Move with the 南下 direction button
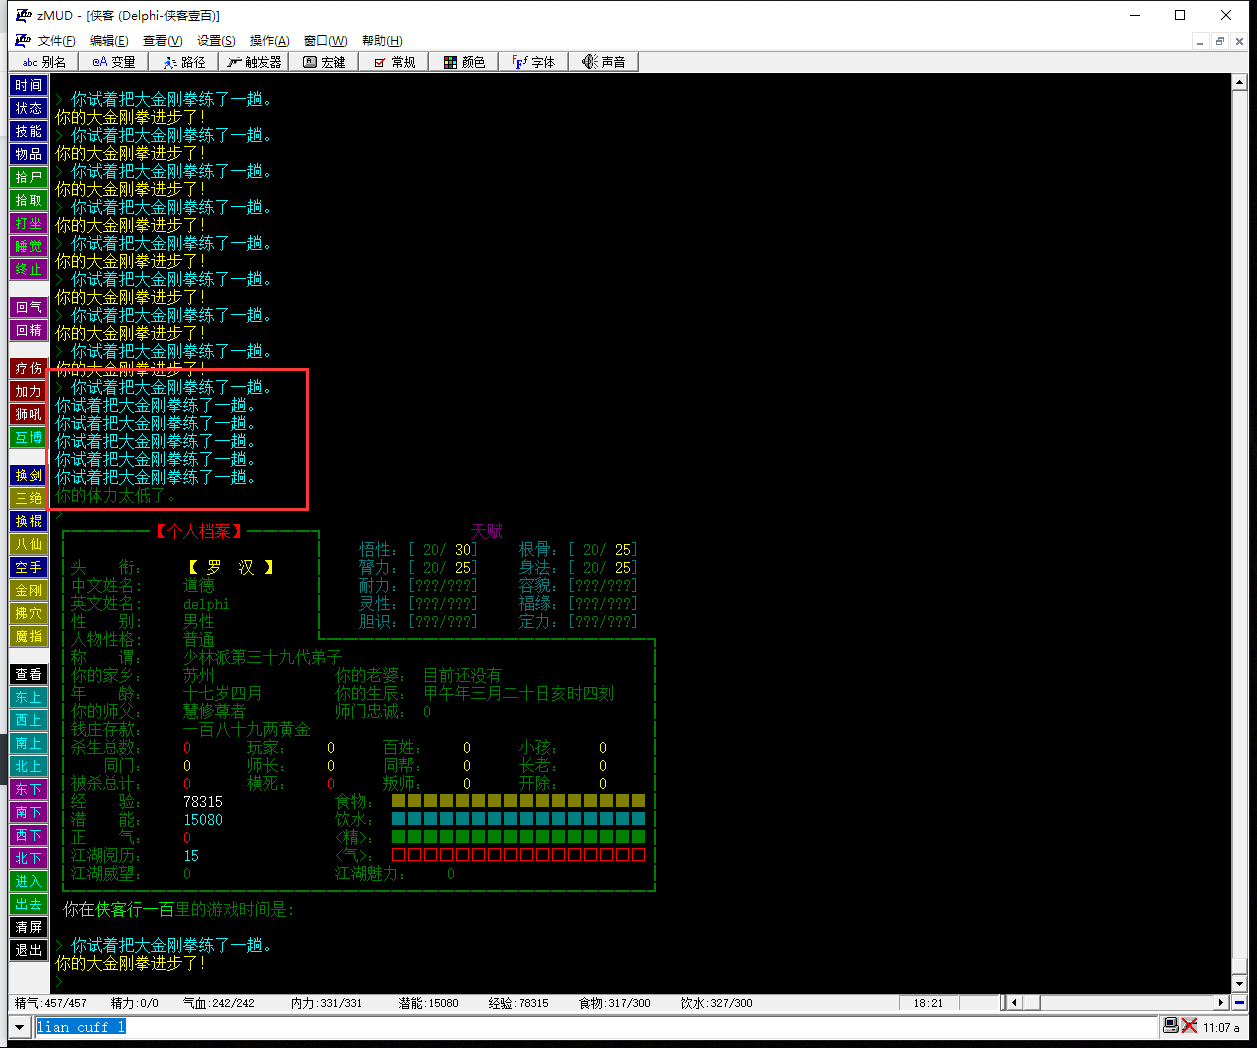1257x1048 pixels. coord(29,812)
